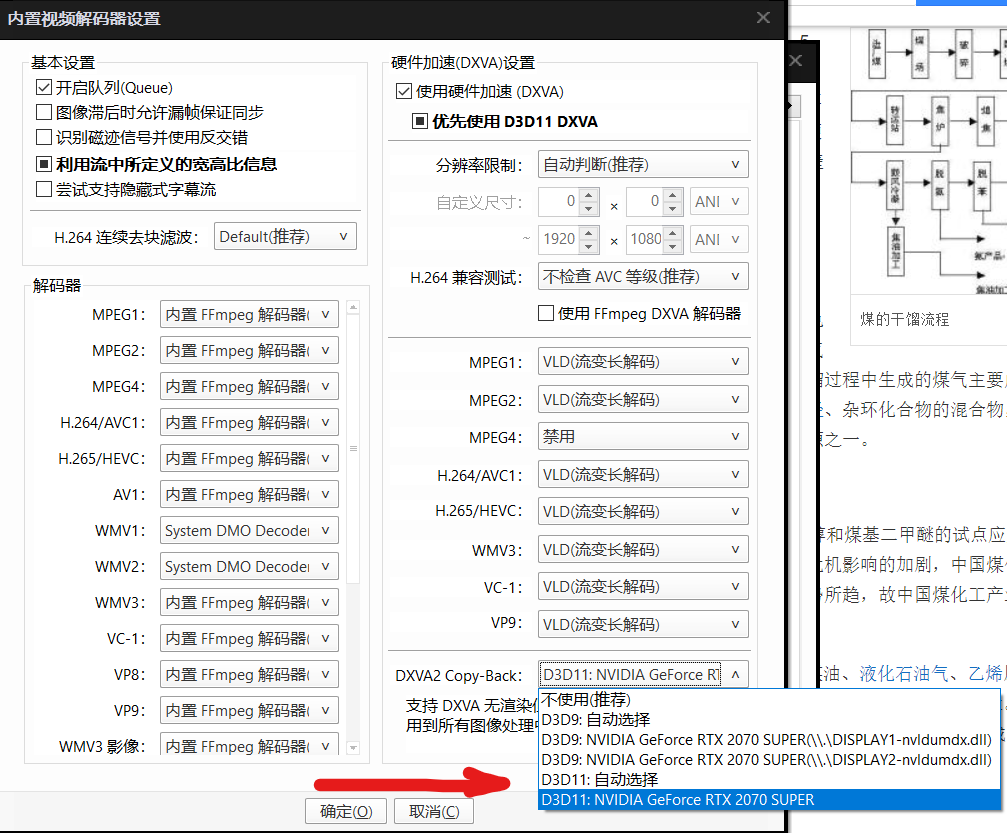Open WMV2 System DMO Decoder dropdown

coord(249,566)
